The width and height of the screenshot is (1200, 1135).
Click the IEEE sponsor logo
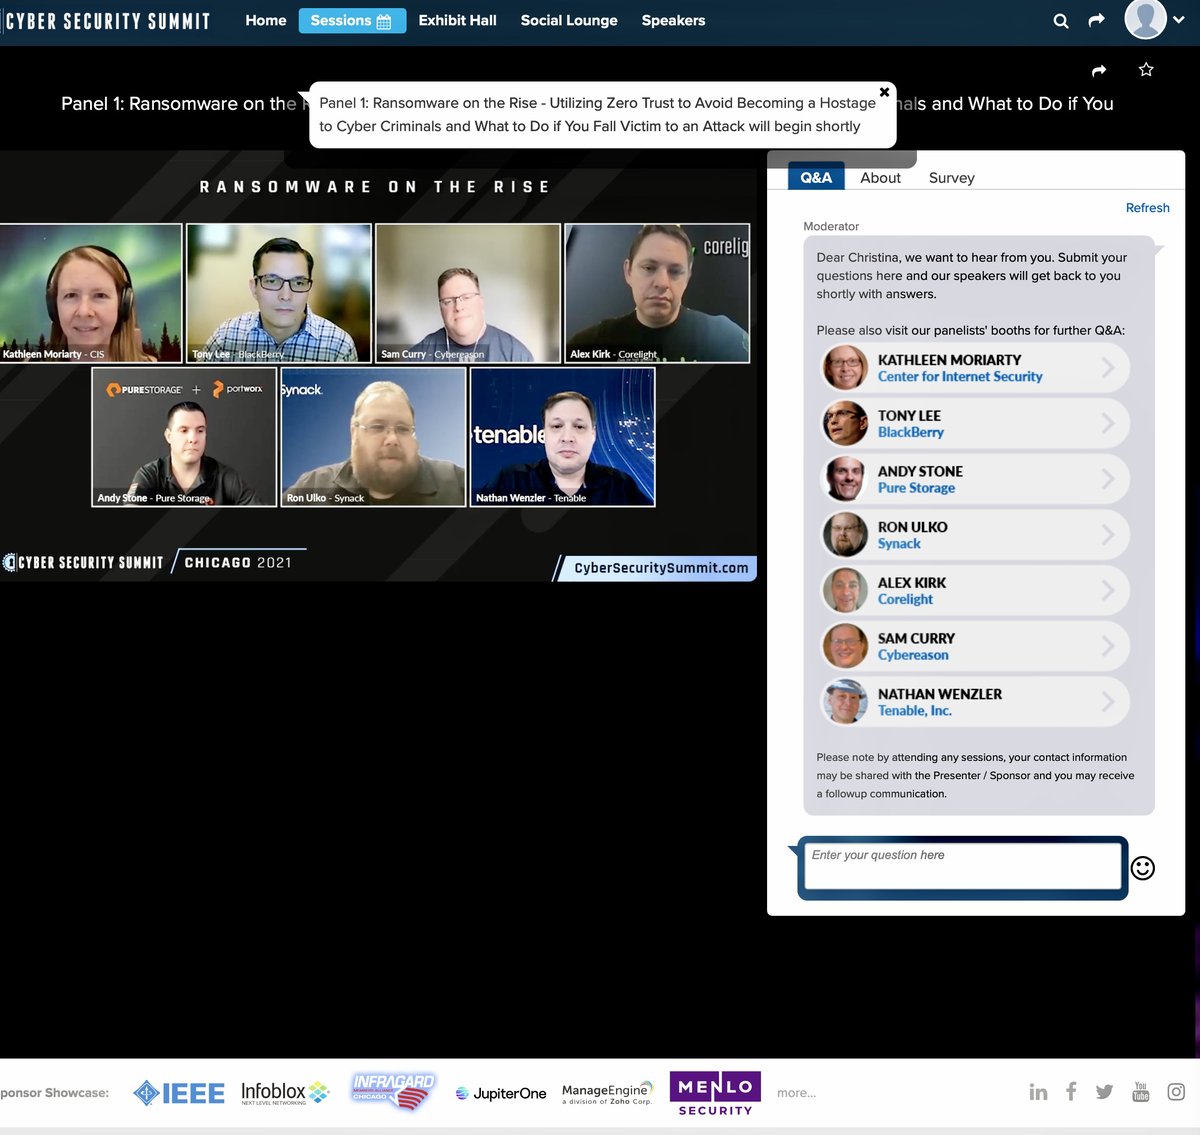[x=179, y=1093]
